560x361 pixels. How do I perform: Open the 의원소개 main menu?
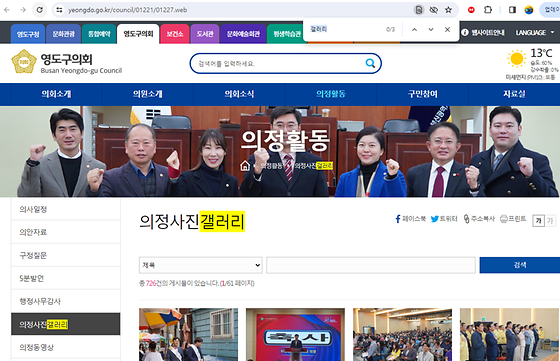tap(148, 94)
